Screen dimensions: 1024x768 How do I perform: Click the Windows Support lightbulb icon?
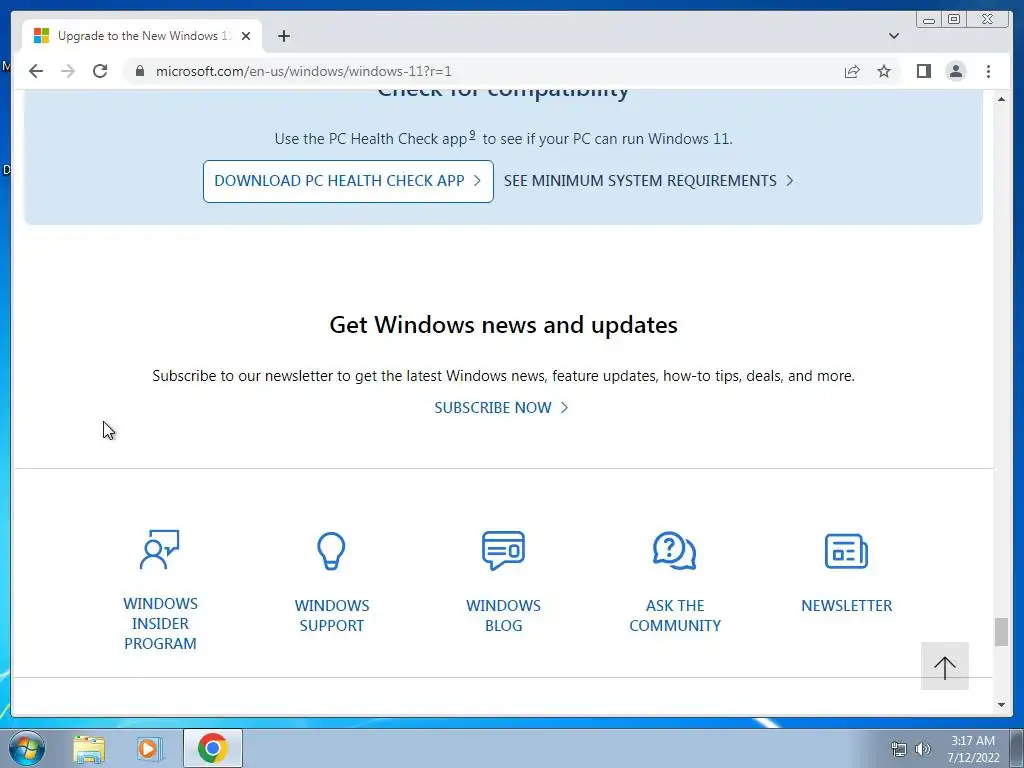click(331, 551)
